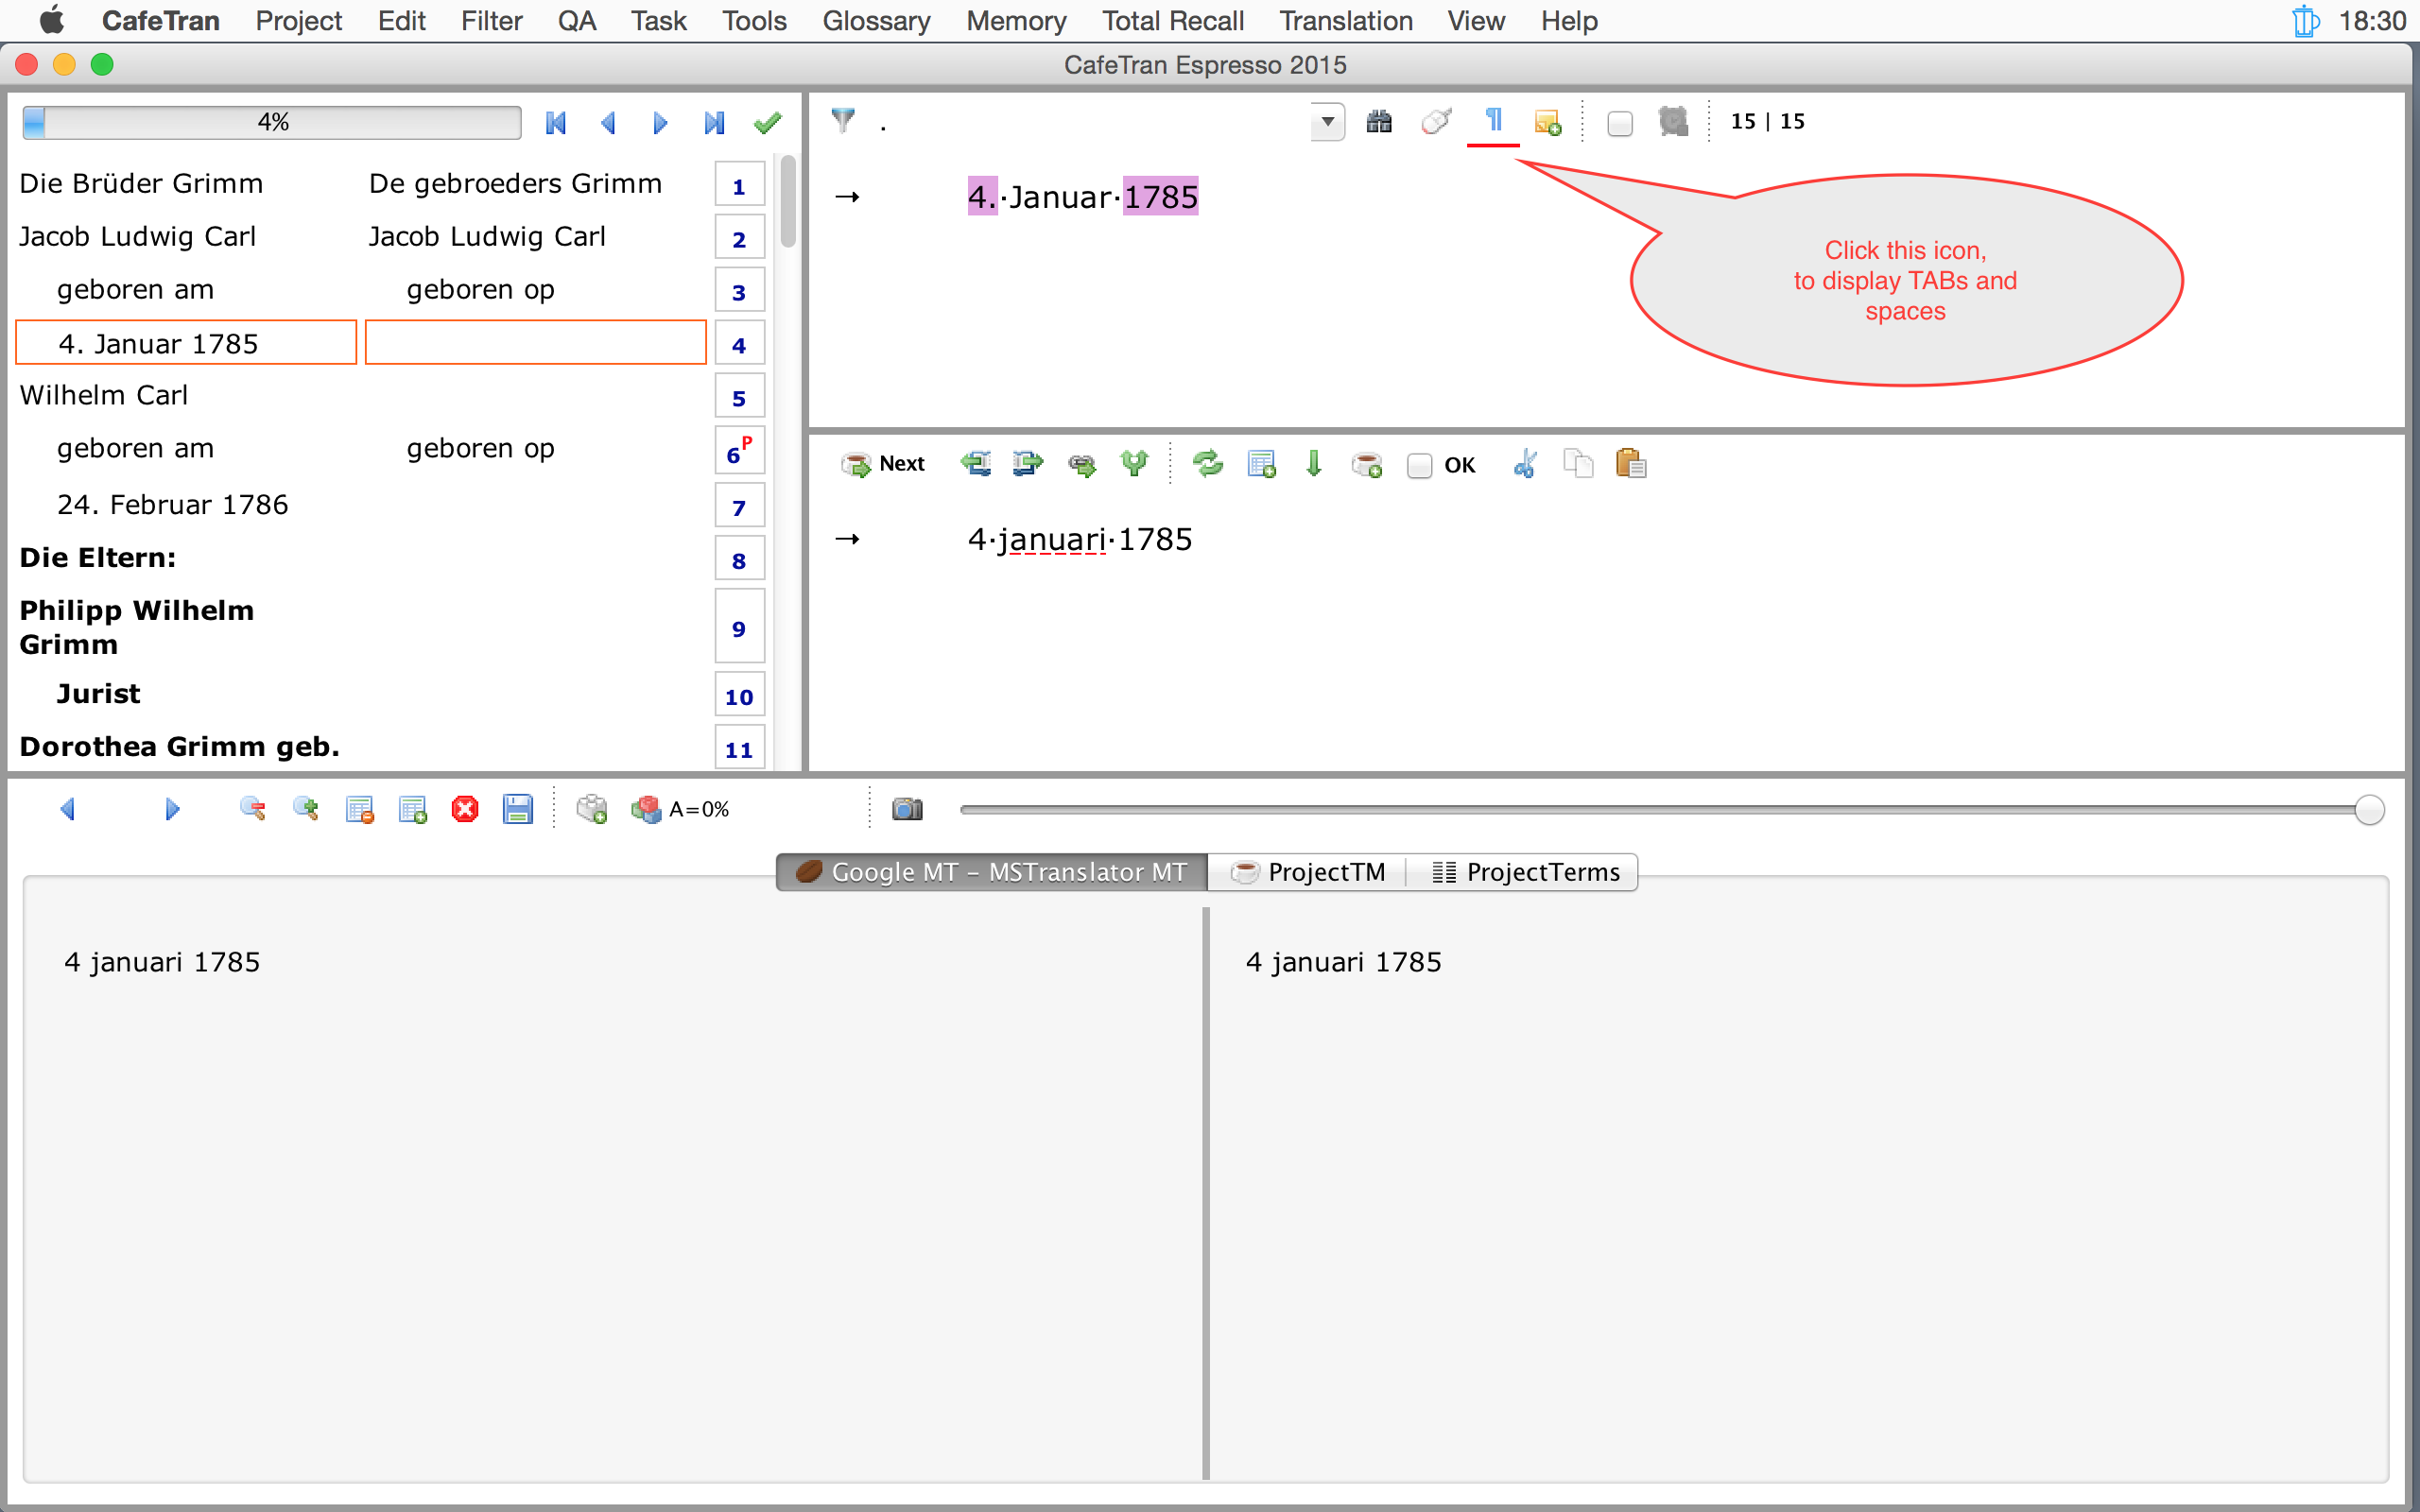Open the filter field dropdown arrow
The image size is (2420, 1512).
1327,122
